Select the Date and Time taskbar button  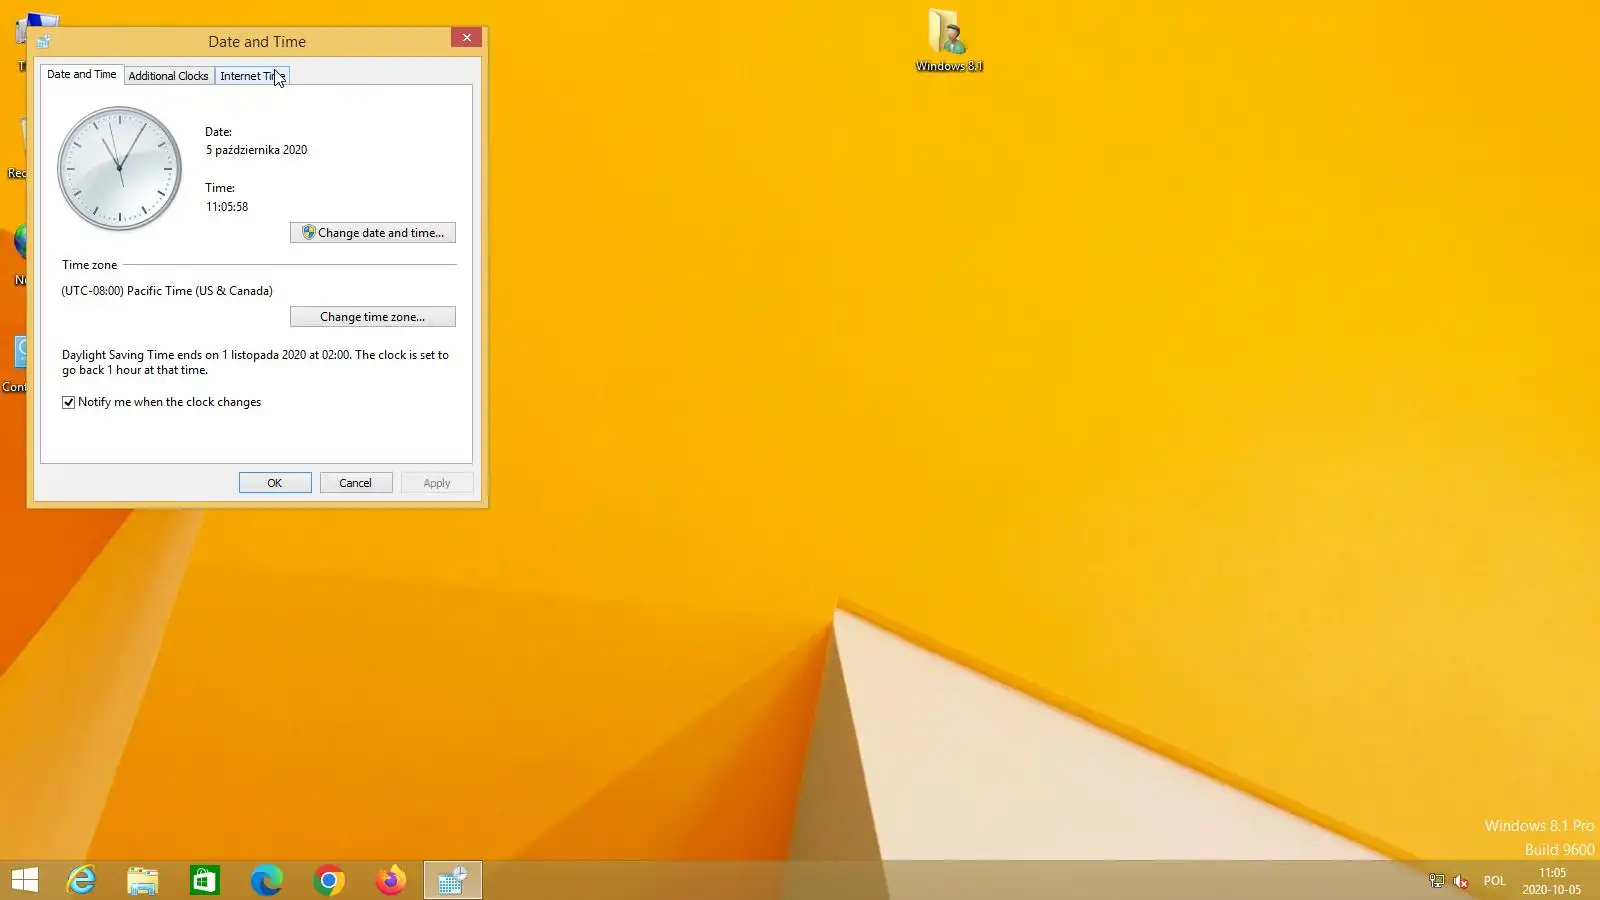point(453,880)
